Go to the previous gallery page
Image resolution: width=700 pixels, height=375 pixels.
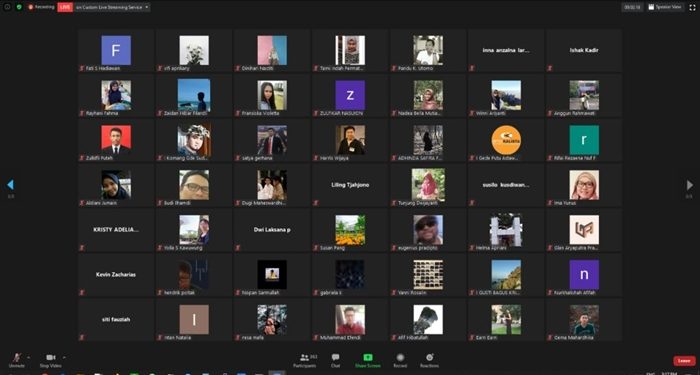click(10, 184)
